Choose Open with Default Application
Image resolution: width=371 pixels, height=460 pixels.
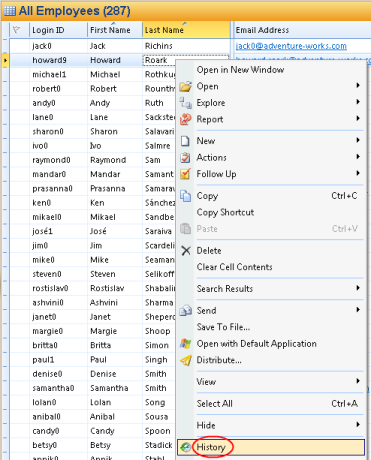point(271,344)
